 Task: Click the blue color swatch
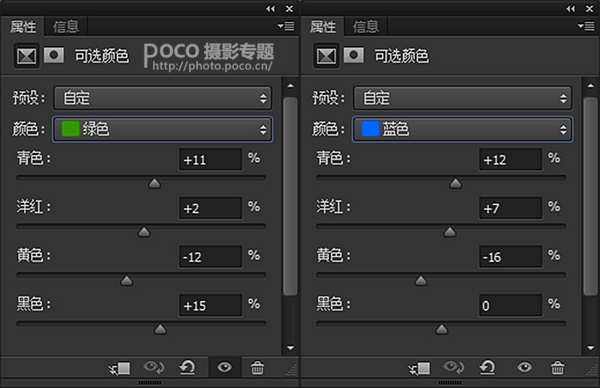[x=370, y=129]
